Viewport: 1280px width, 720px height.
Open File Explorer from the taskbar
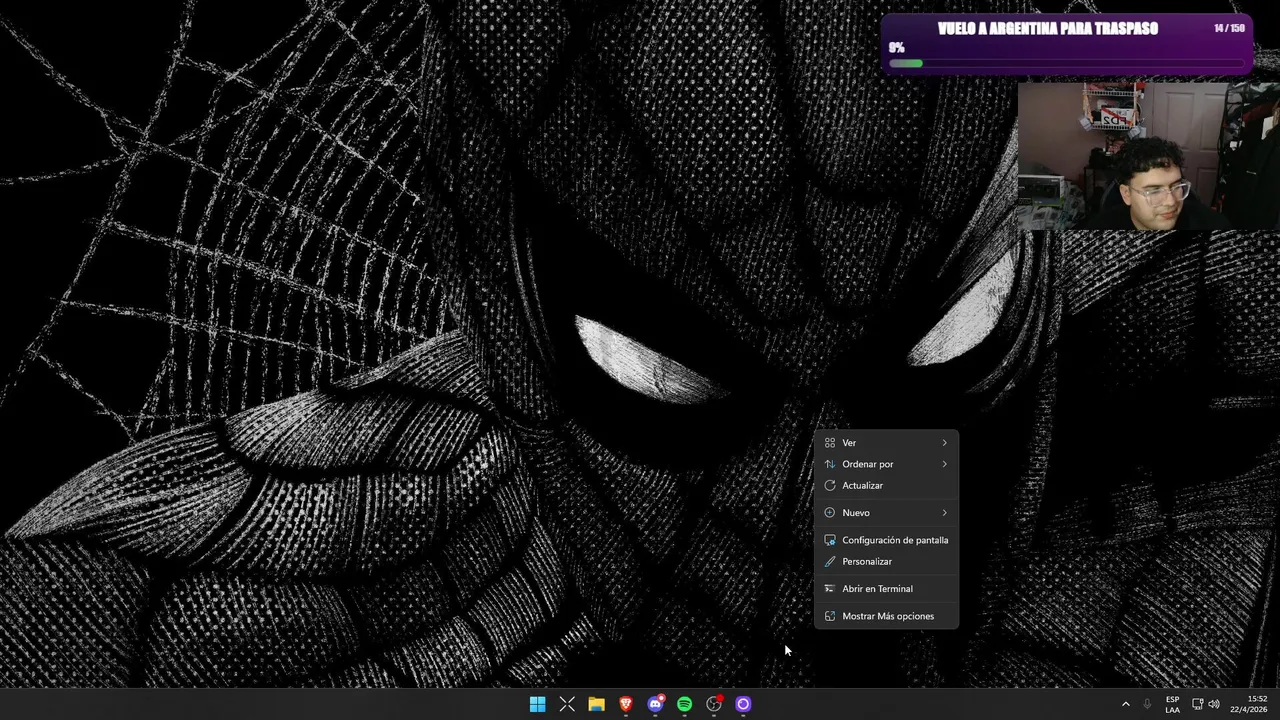tap(596, 704)
